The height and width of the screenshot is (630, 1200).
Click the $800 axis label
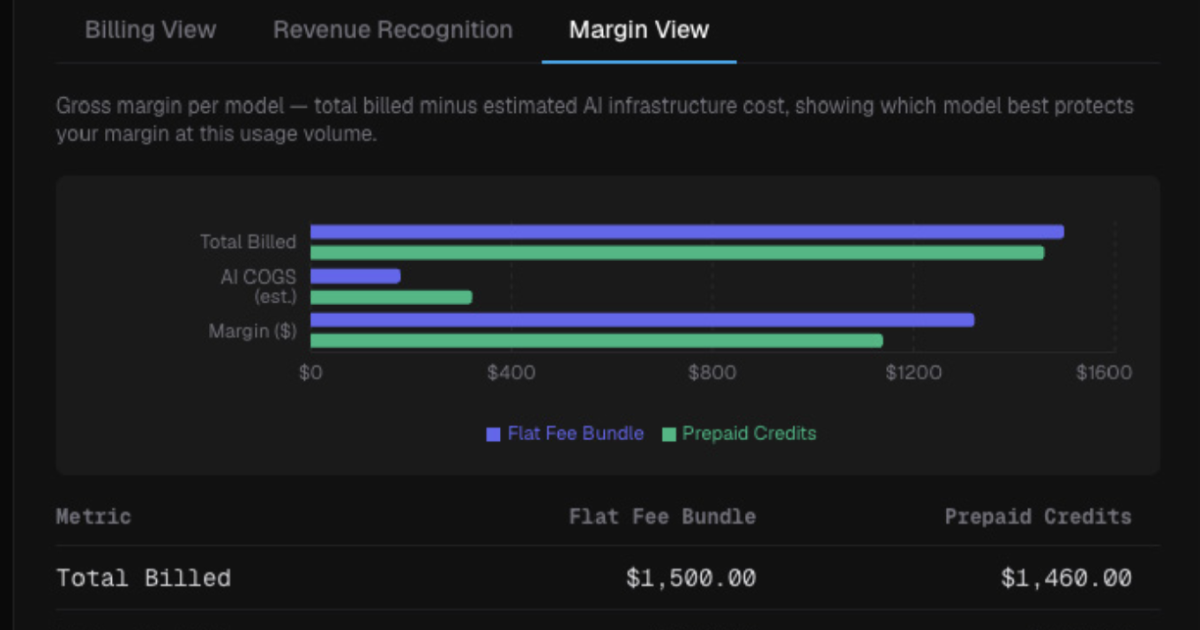coord(712,373)
